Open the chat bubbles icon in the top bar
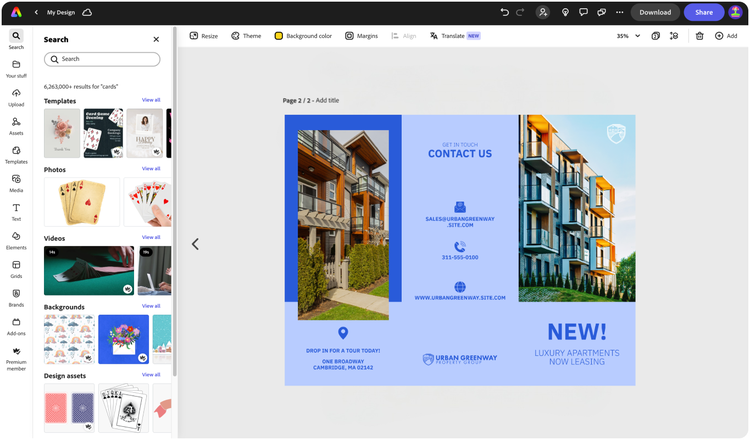 (602, 12)
